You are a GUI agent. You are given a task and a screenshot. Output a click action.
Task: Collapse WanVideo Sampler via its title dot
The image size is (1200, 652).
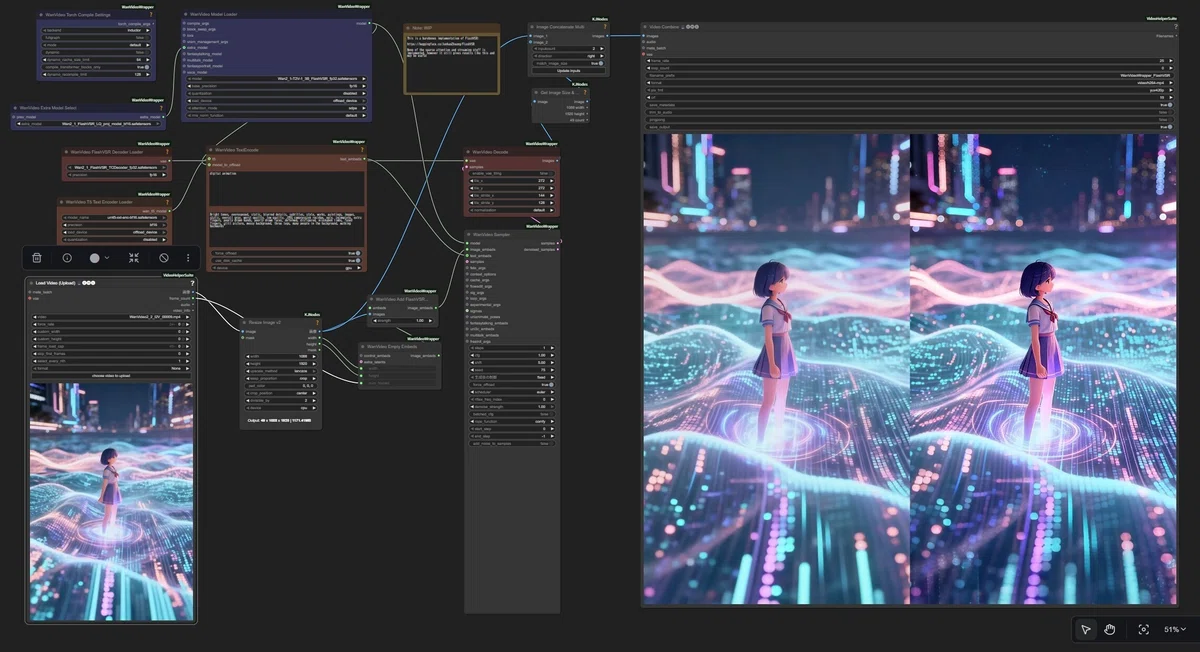point(469,233)
